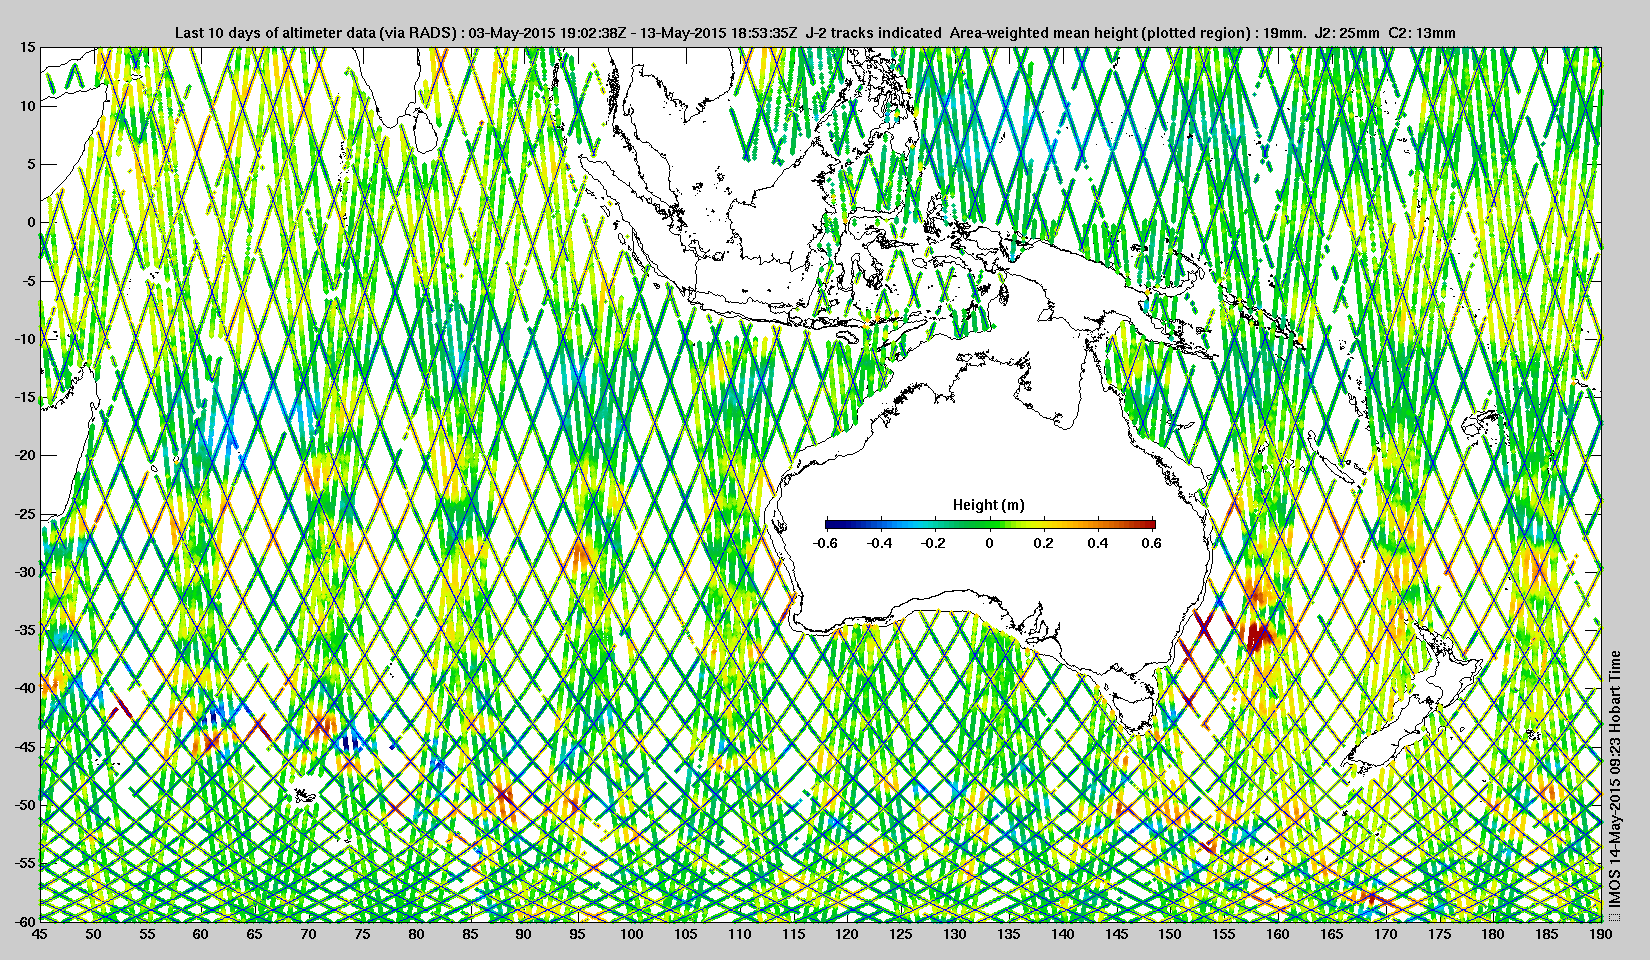This screenshot has width=1650, height=960.
Task: Click the 'Height (m)' colorbar label
Action: pyautogui.click(x=988, y=505)
